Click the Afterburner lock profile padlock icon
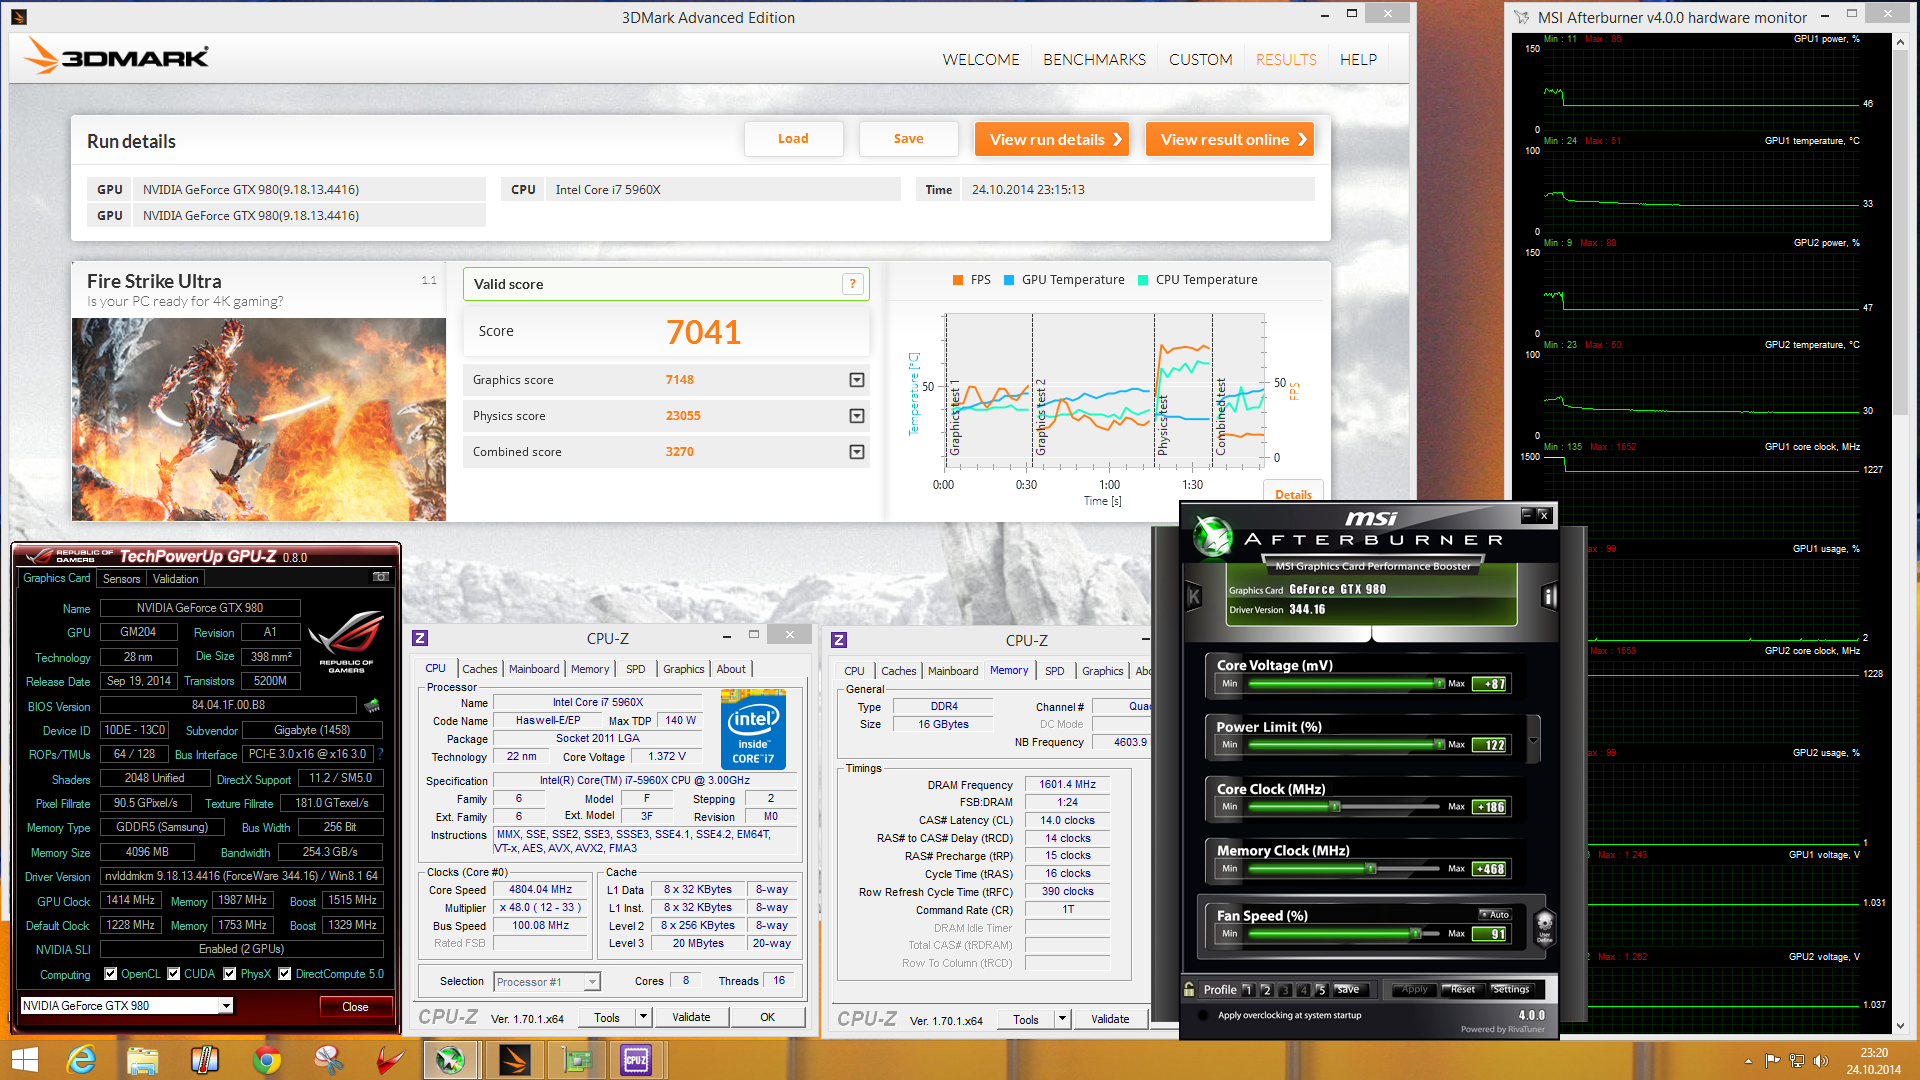The image size is (1920, 1080). [1189, 989]
